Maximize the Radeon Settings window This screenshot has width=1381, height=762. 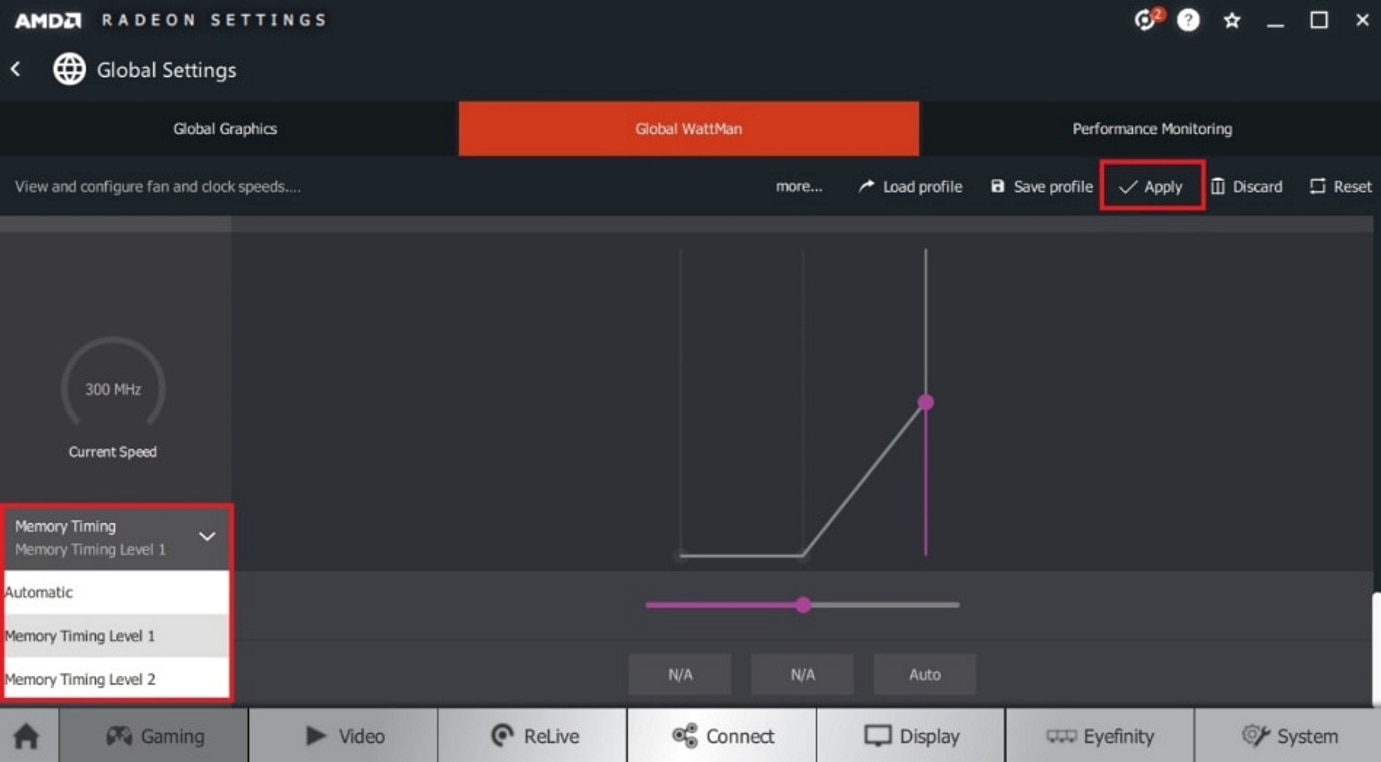[1319, 20]
